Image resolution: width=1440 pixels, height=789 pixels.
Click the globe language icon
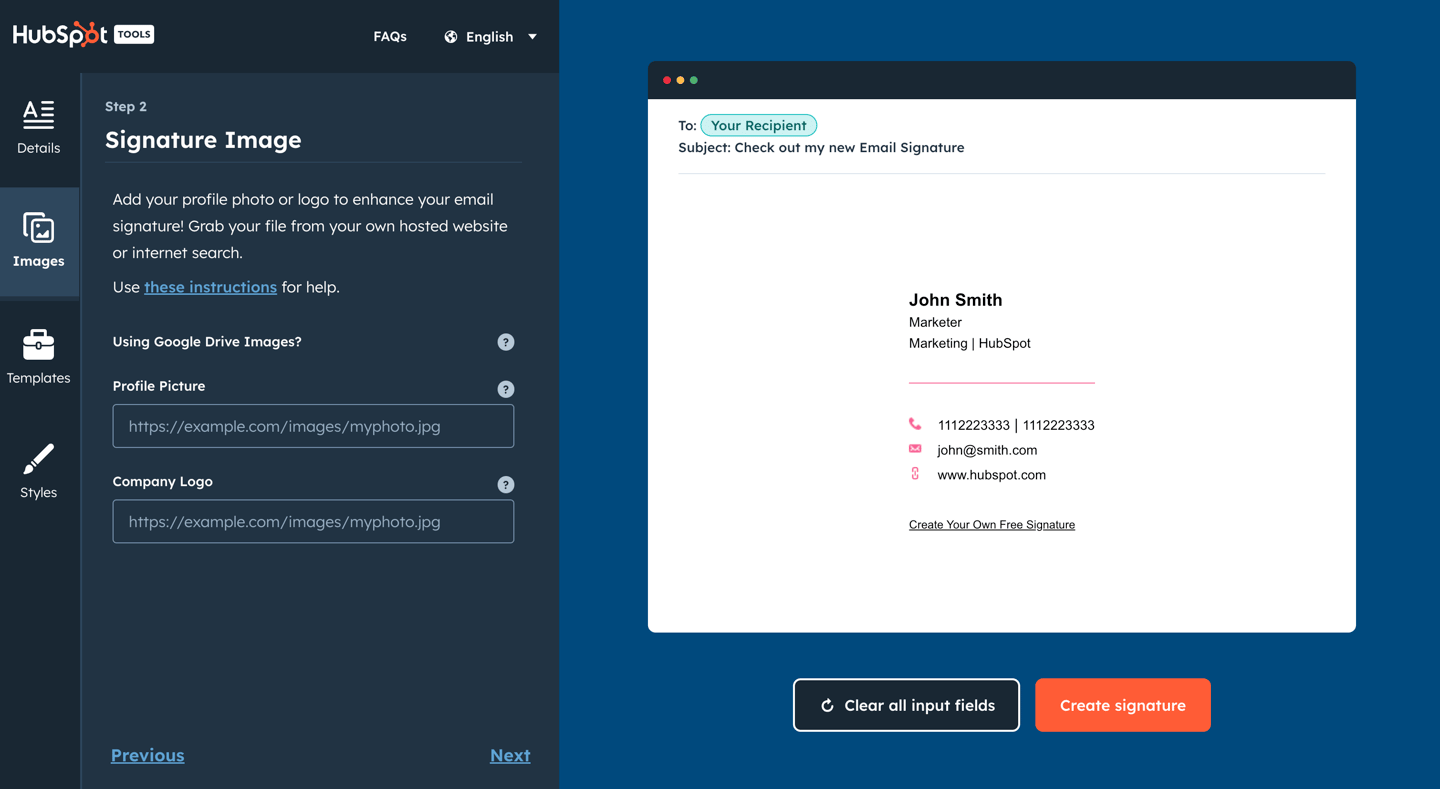(x=451, y=37)
